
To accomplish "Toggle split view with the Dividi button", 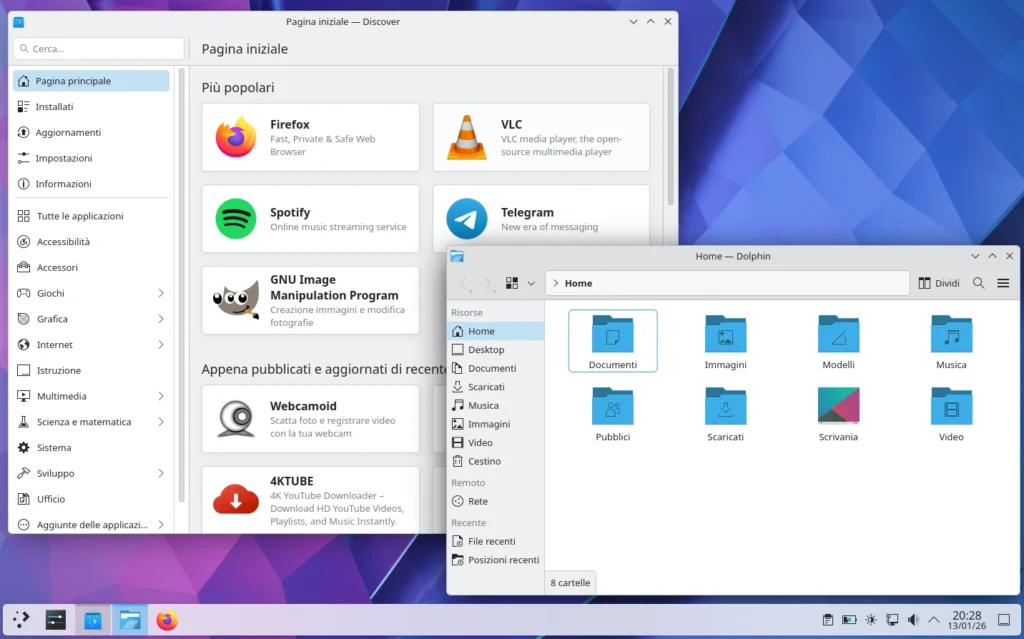I will pyautogui.click(x=938, y=283).
